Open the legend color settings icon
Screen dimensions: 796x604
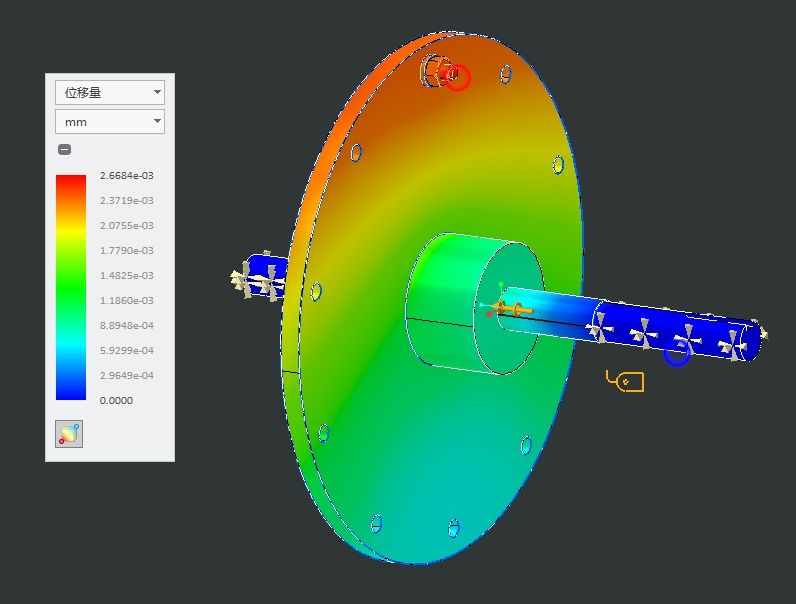pyautogui.click(x=69, y=434)
